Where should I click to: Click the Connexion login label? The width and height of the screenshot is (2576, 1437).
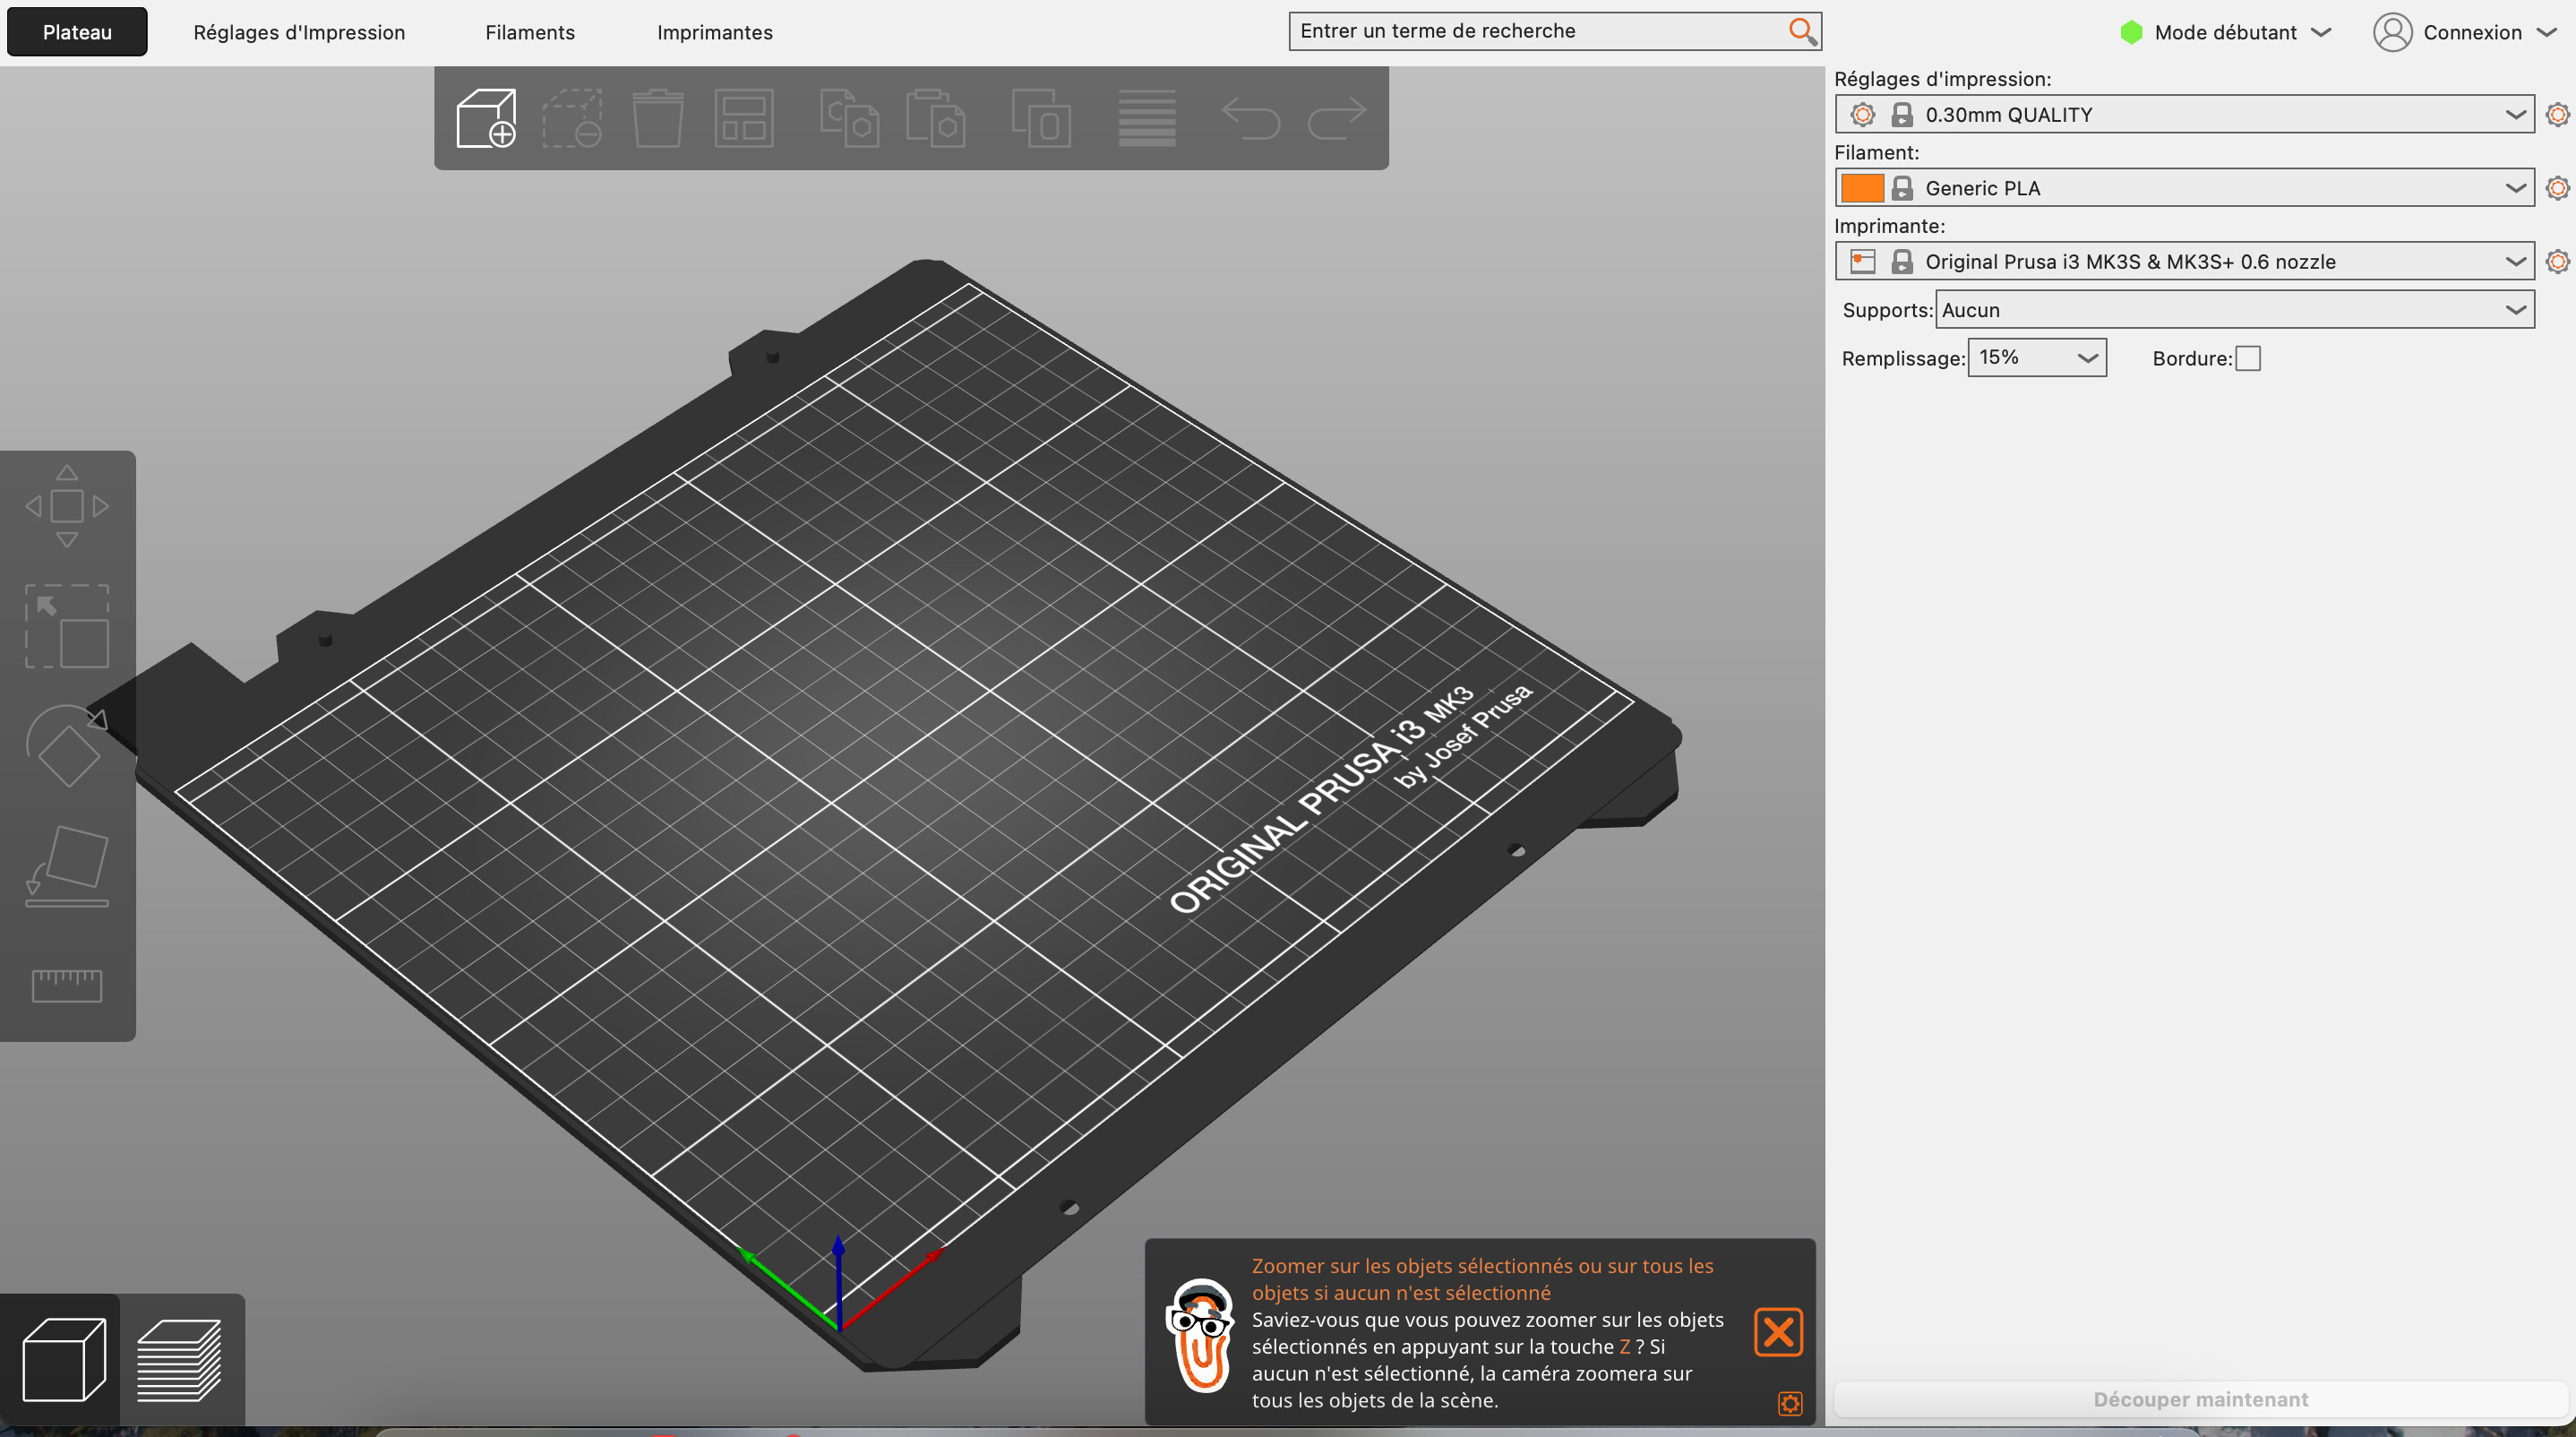[x=2472, y=32]
